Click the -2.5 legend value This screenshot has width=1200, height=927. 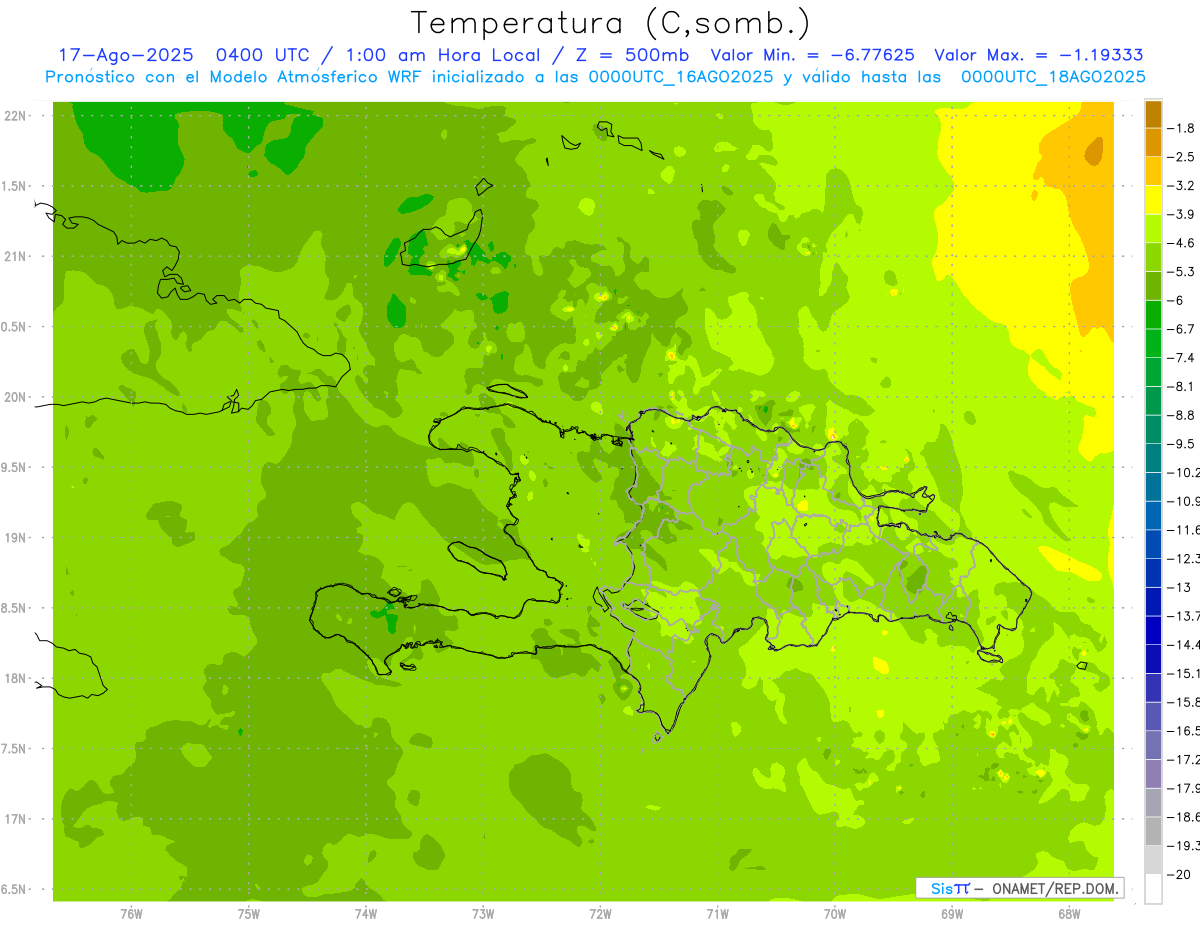1182,157
